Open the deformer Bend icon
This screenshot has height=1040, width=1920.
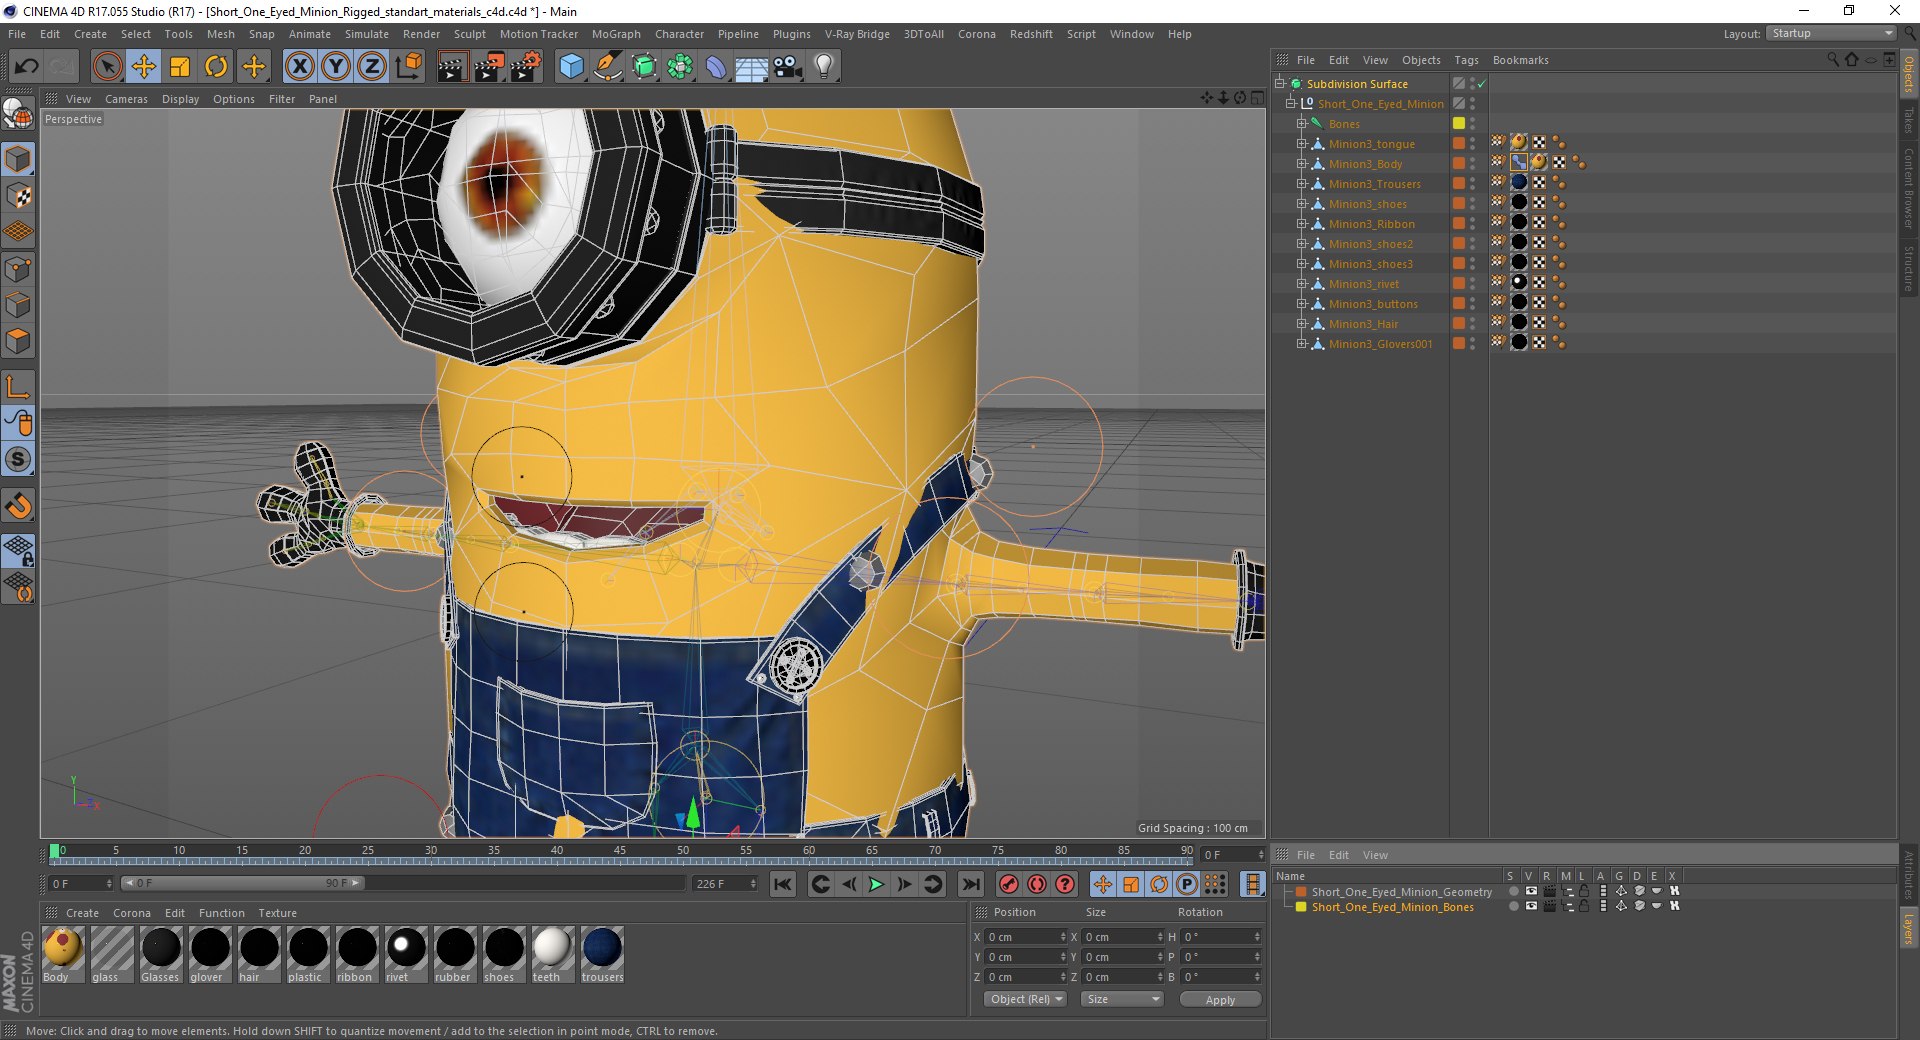[716, 67]
